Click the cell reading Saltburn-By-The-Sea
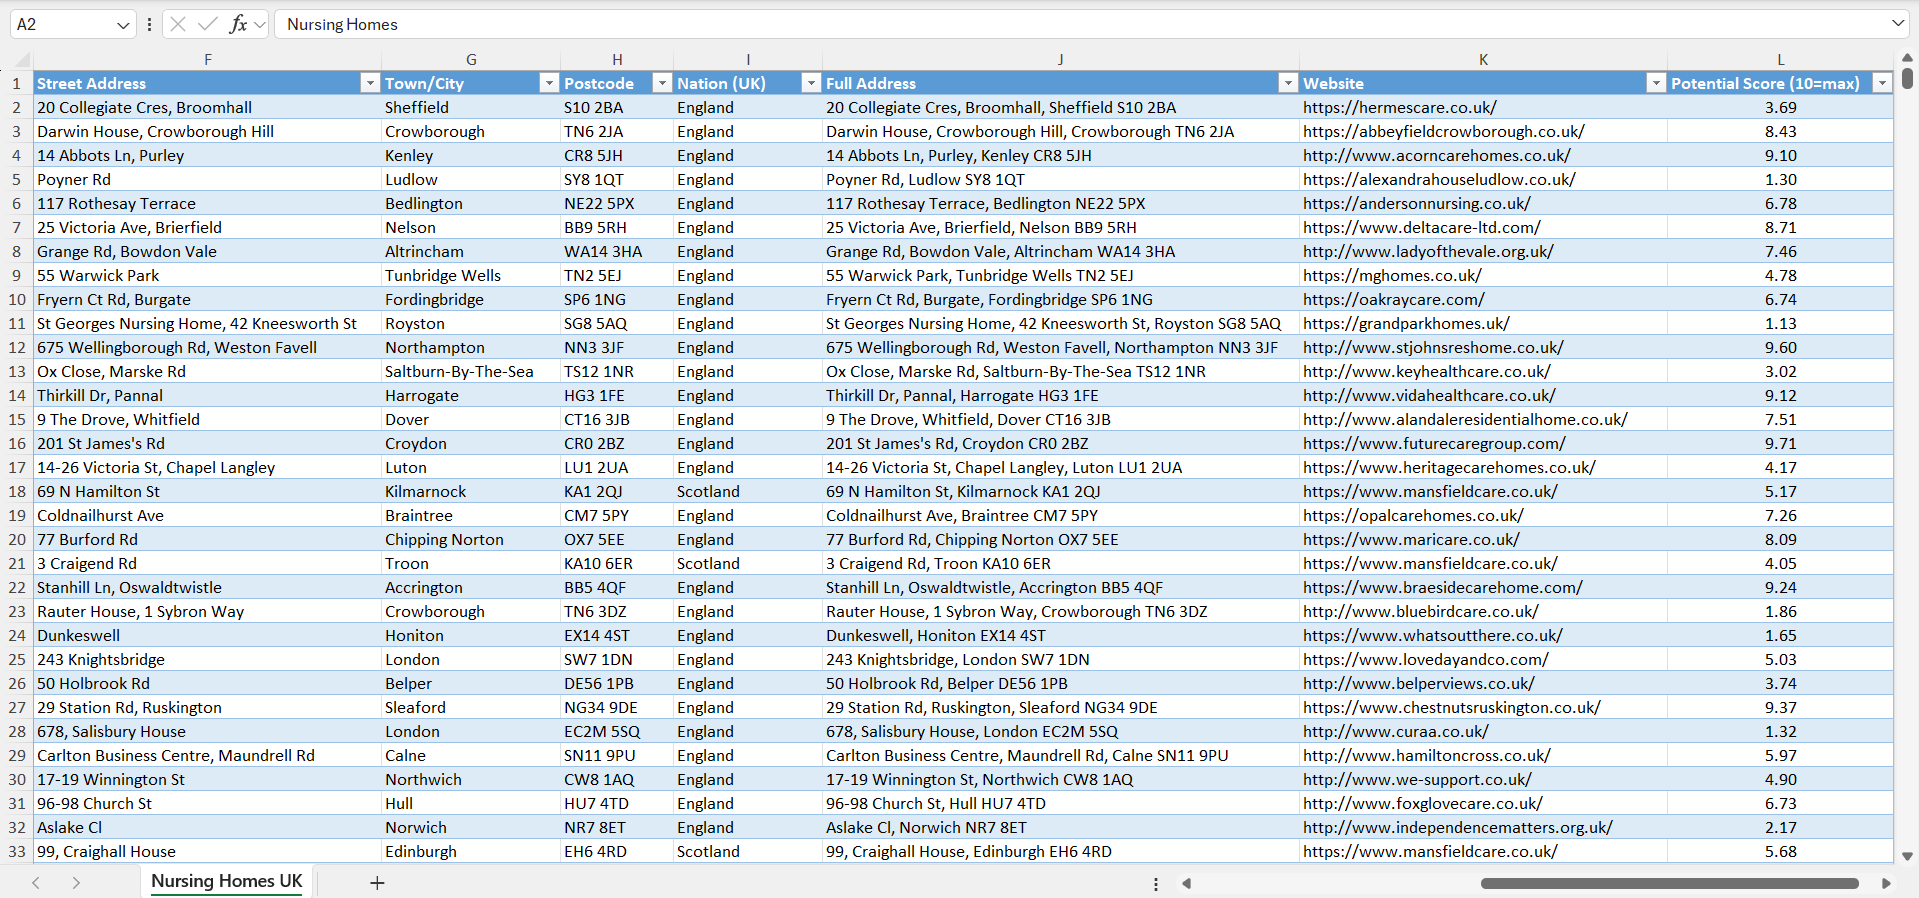This screenshot has width=1919, height=898. pyautogui.click(x=471, y=371)
